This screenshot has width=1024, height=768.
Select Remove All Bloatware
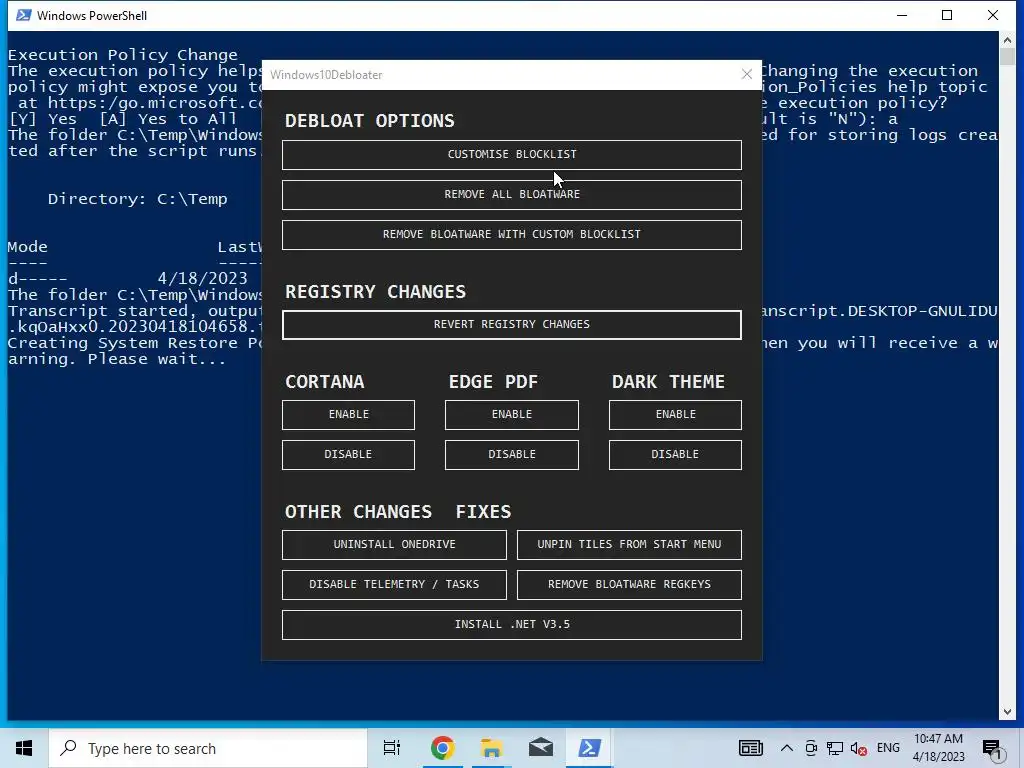pos(511,195)
